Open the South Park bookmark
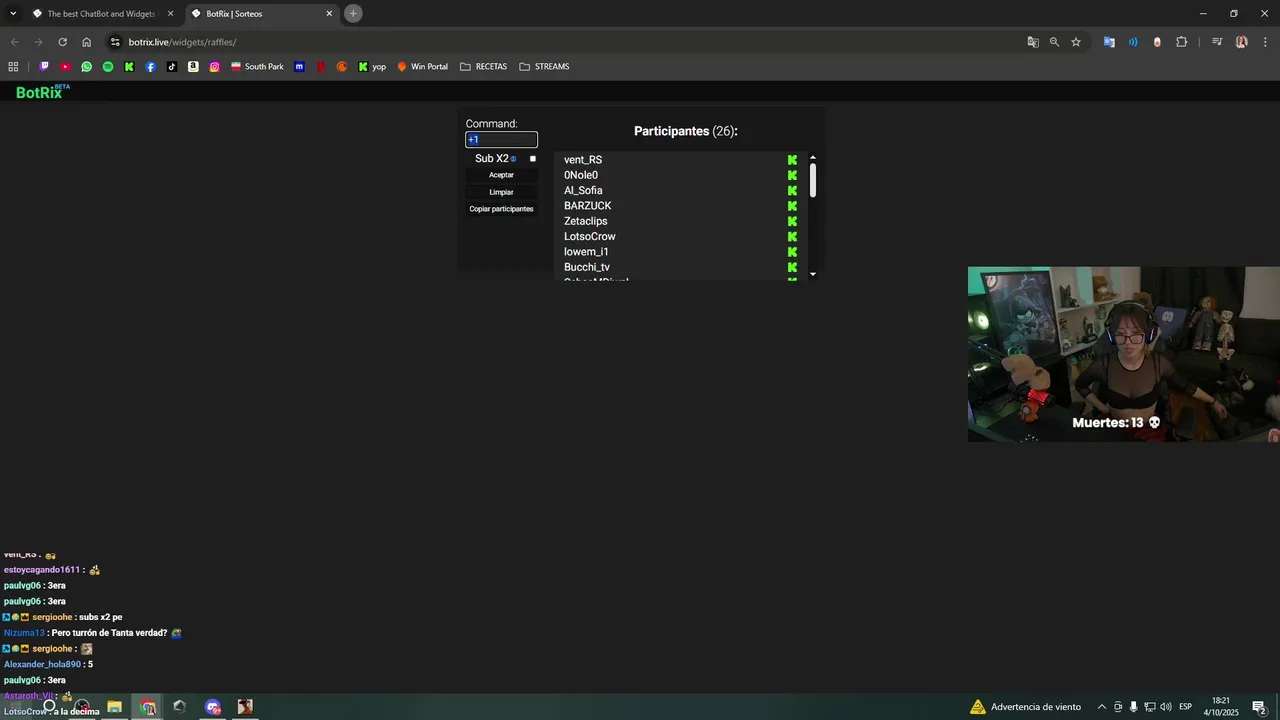Screen dimensions: 1280x720 257,67
